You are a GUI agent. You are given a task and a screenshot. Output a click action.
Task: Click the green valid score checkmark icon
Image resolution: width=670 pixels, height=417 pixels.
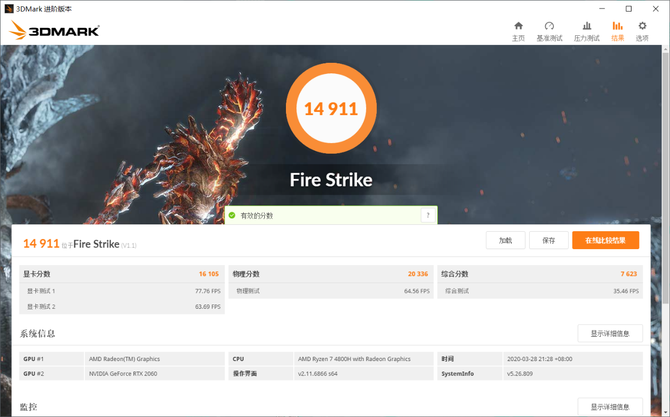231,215
